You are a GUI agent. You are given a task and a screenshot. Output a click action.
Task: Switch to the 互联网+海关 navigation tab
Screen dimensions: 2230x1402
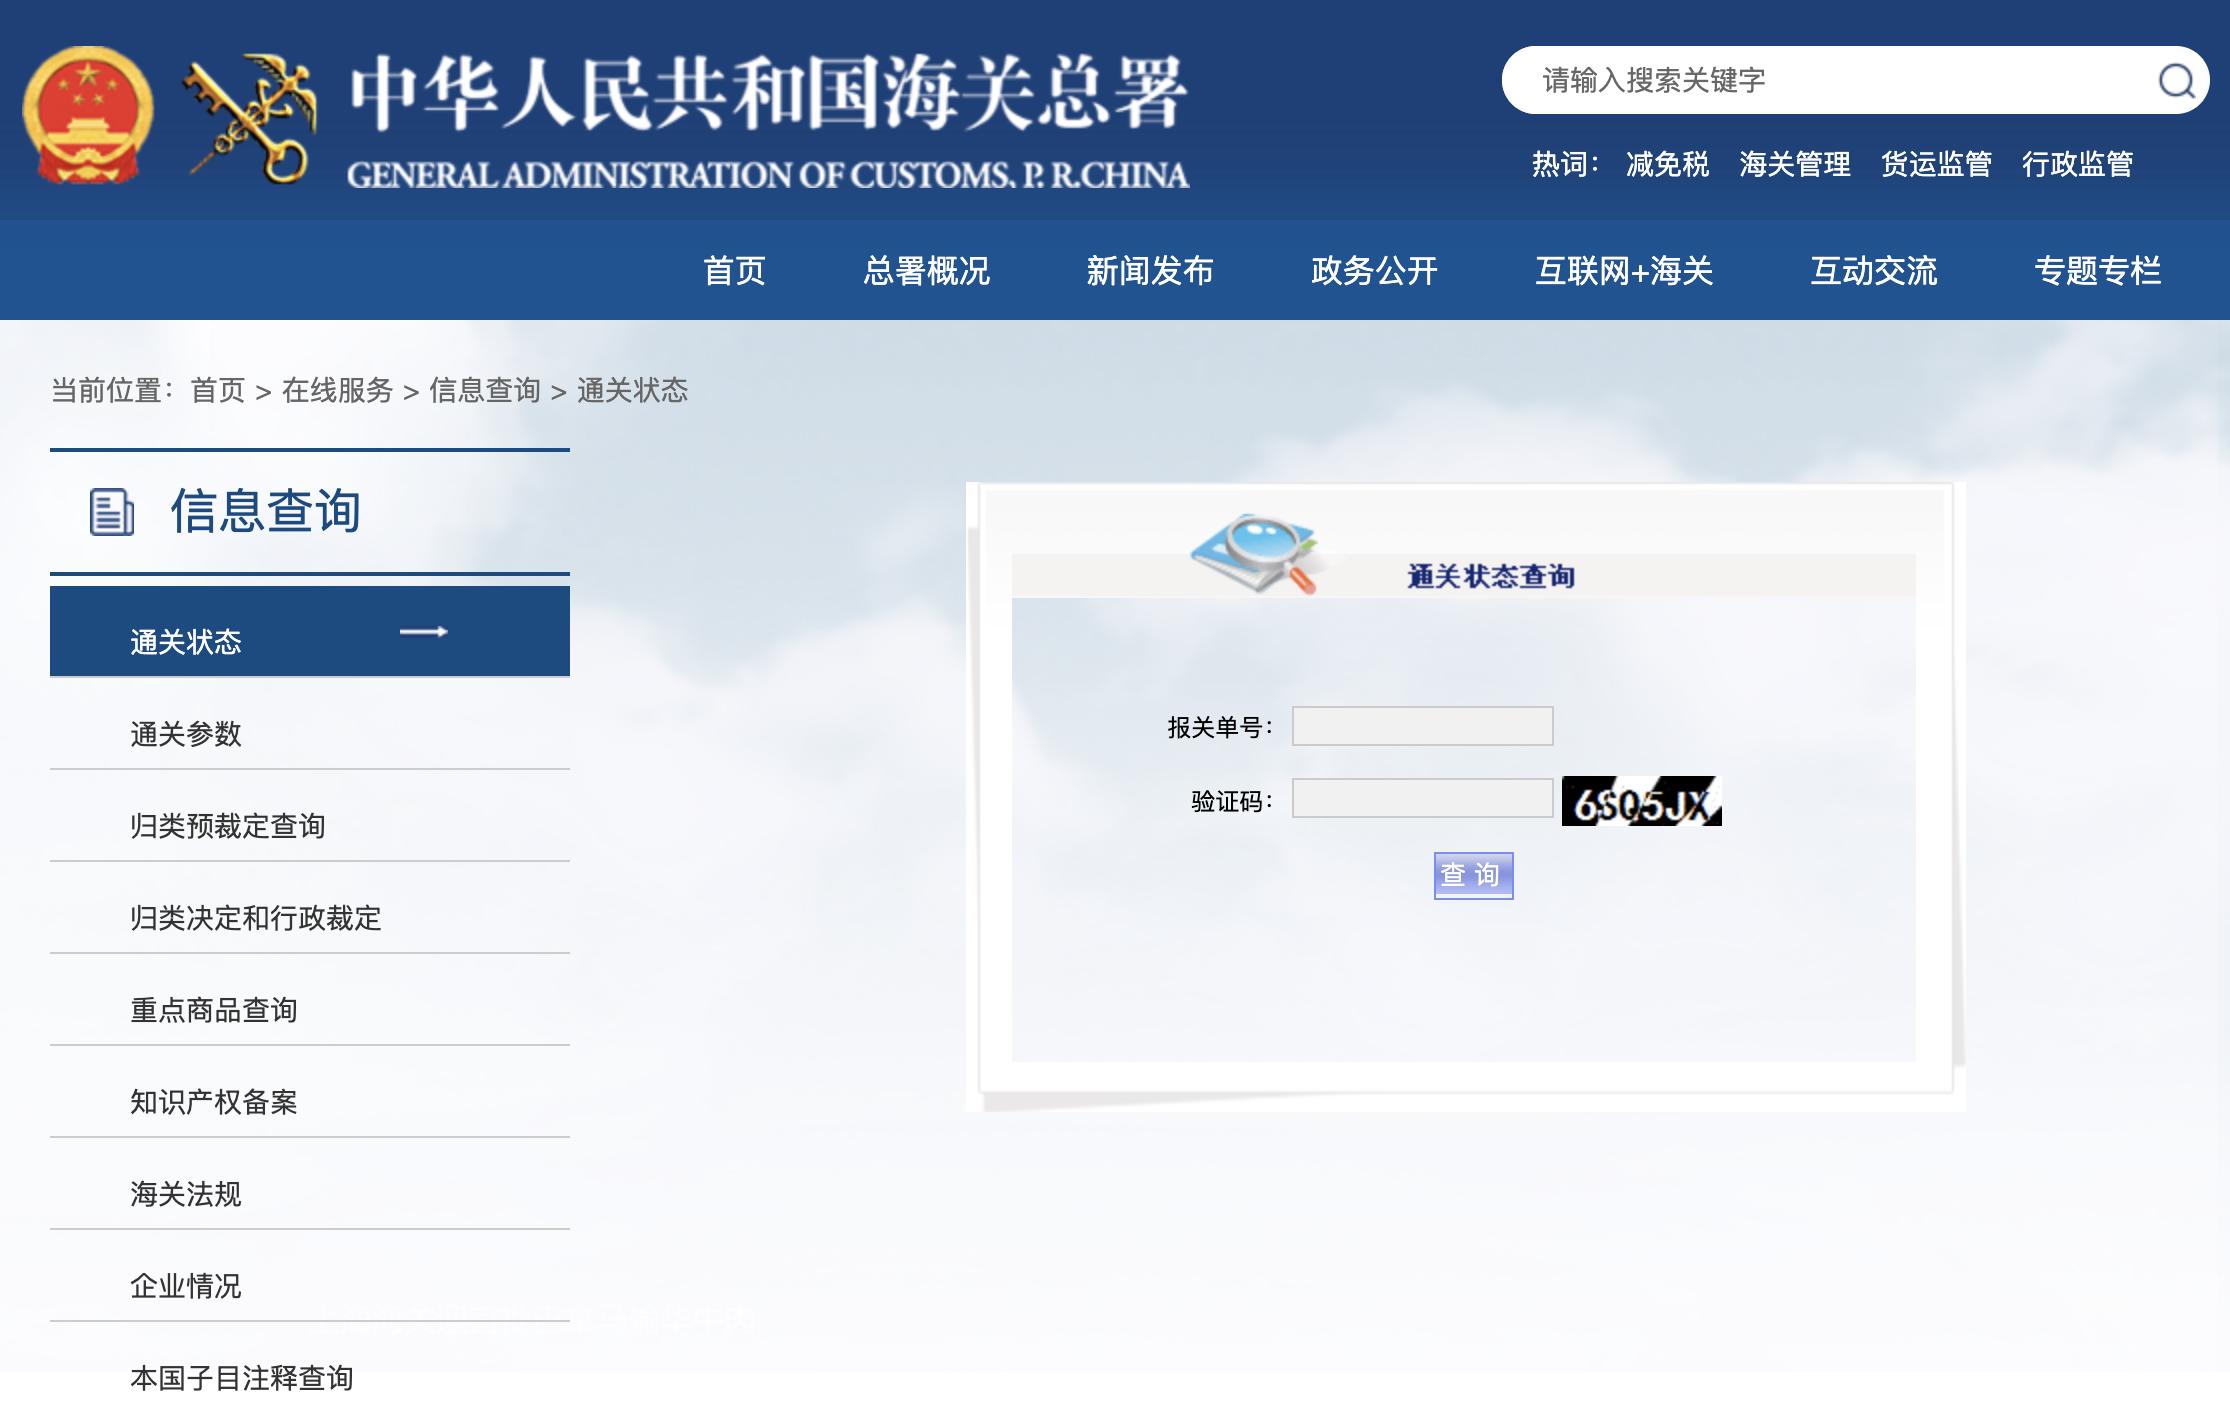pos(1623,271)
